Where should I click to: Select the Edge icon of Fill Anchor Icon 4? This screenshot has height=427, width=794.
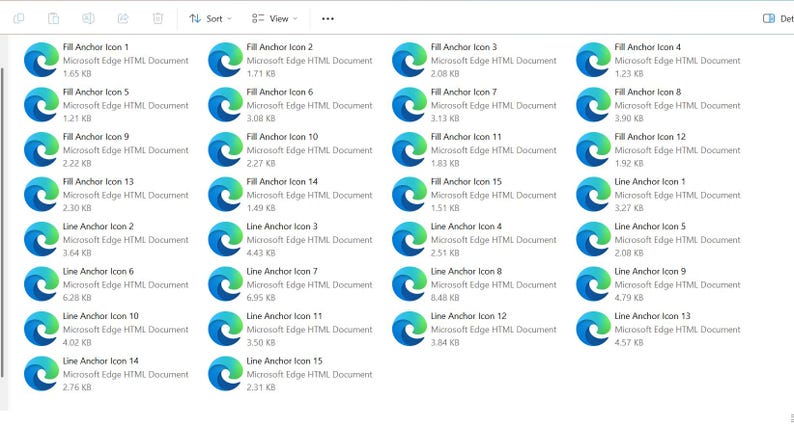click(x=593, y=60)
